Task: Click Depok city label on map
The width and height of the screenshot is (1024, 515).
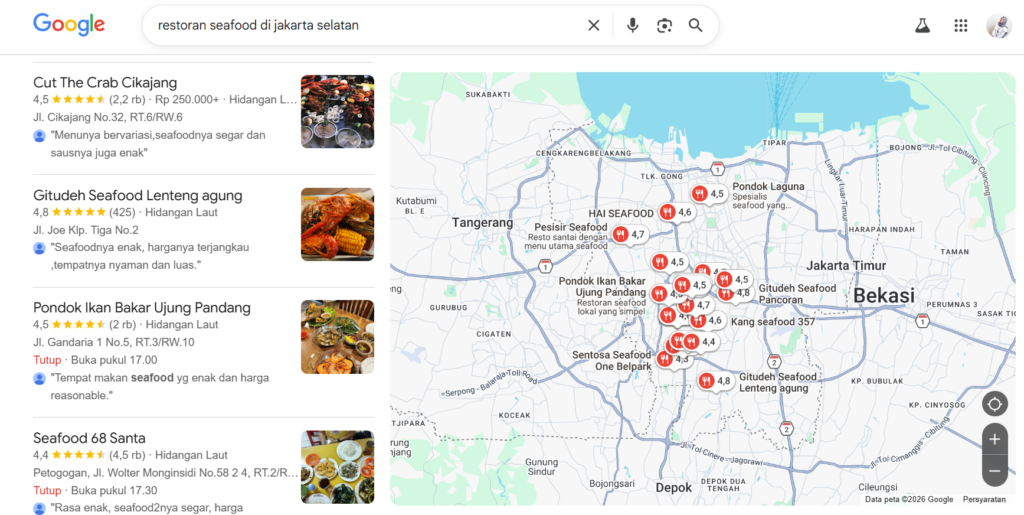Action: coord(673,488)
